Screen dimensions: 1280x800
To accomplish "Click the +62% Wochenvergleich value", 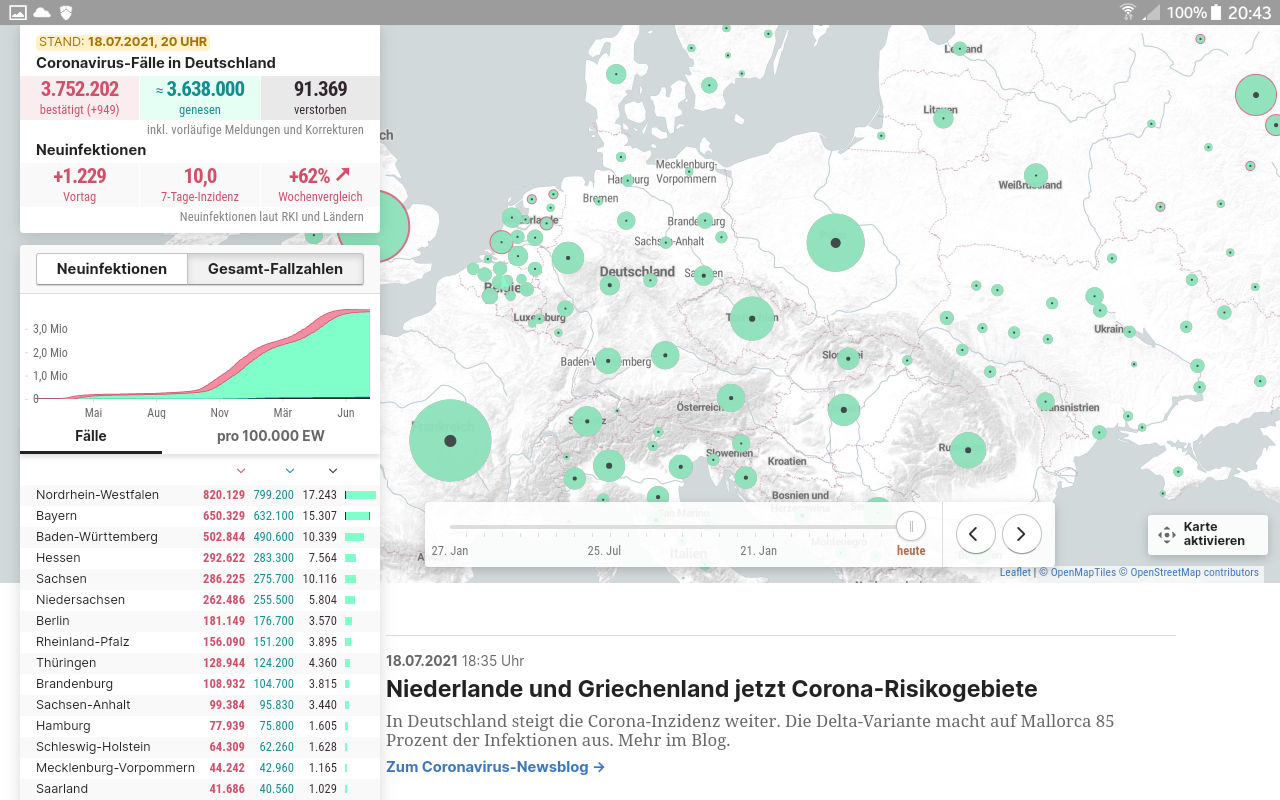I will click(320, 177).
